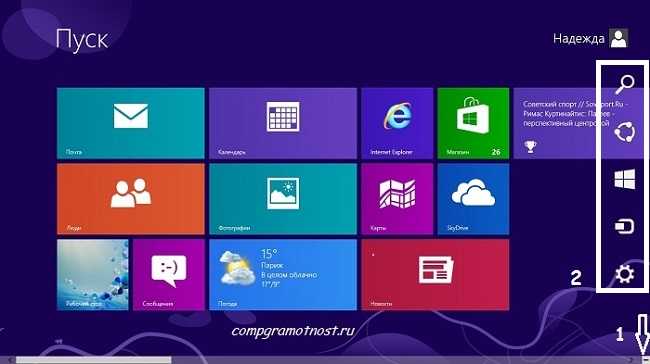
Task: Open the Share charm icon
Action: [x=625, y=133]
